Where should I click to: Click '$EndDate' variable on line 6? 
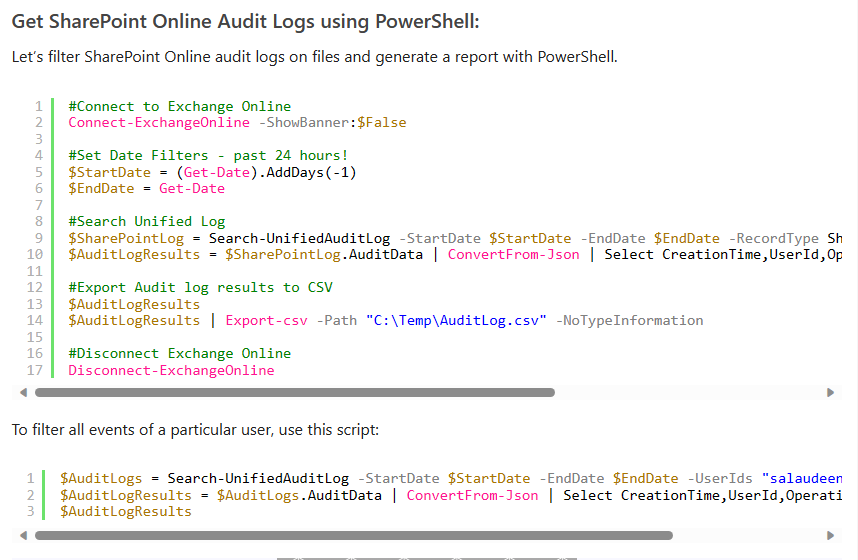click(101, 189)
